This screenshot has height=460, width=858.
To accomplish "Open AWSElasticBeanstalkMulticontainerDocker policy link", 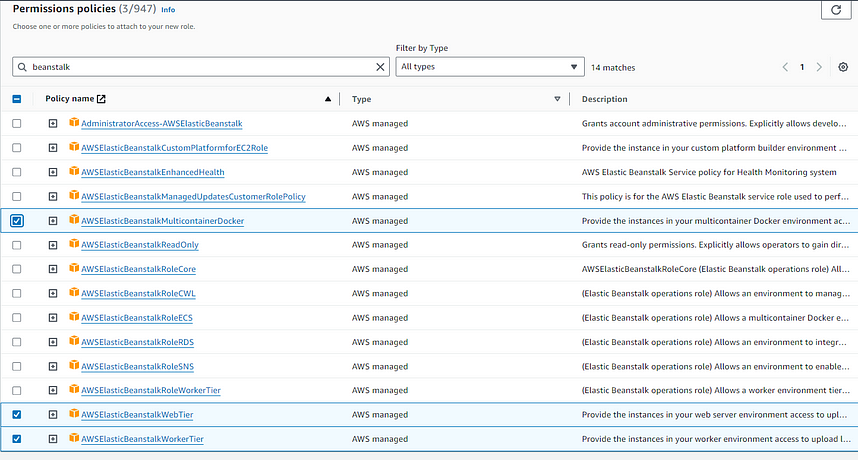I will pos(163,221).
